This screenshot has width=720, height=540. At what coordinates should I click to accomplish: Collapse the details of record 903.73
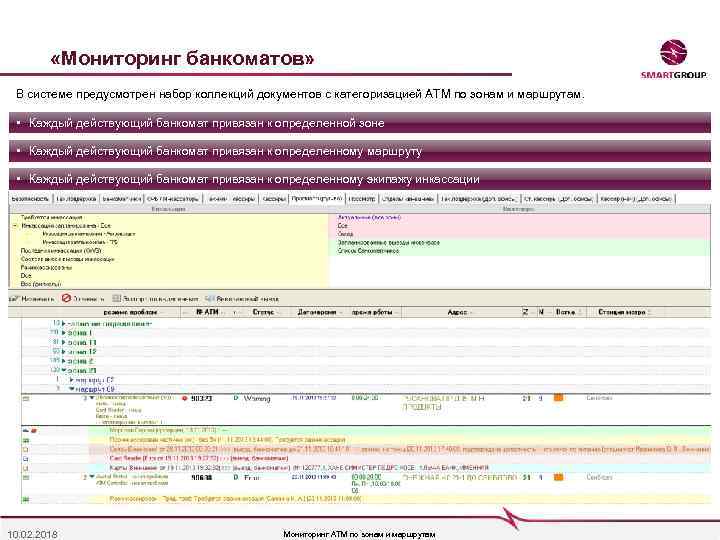point(92,398)
